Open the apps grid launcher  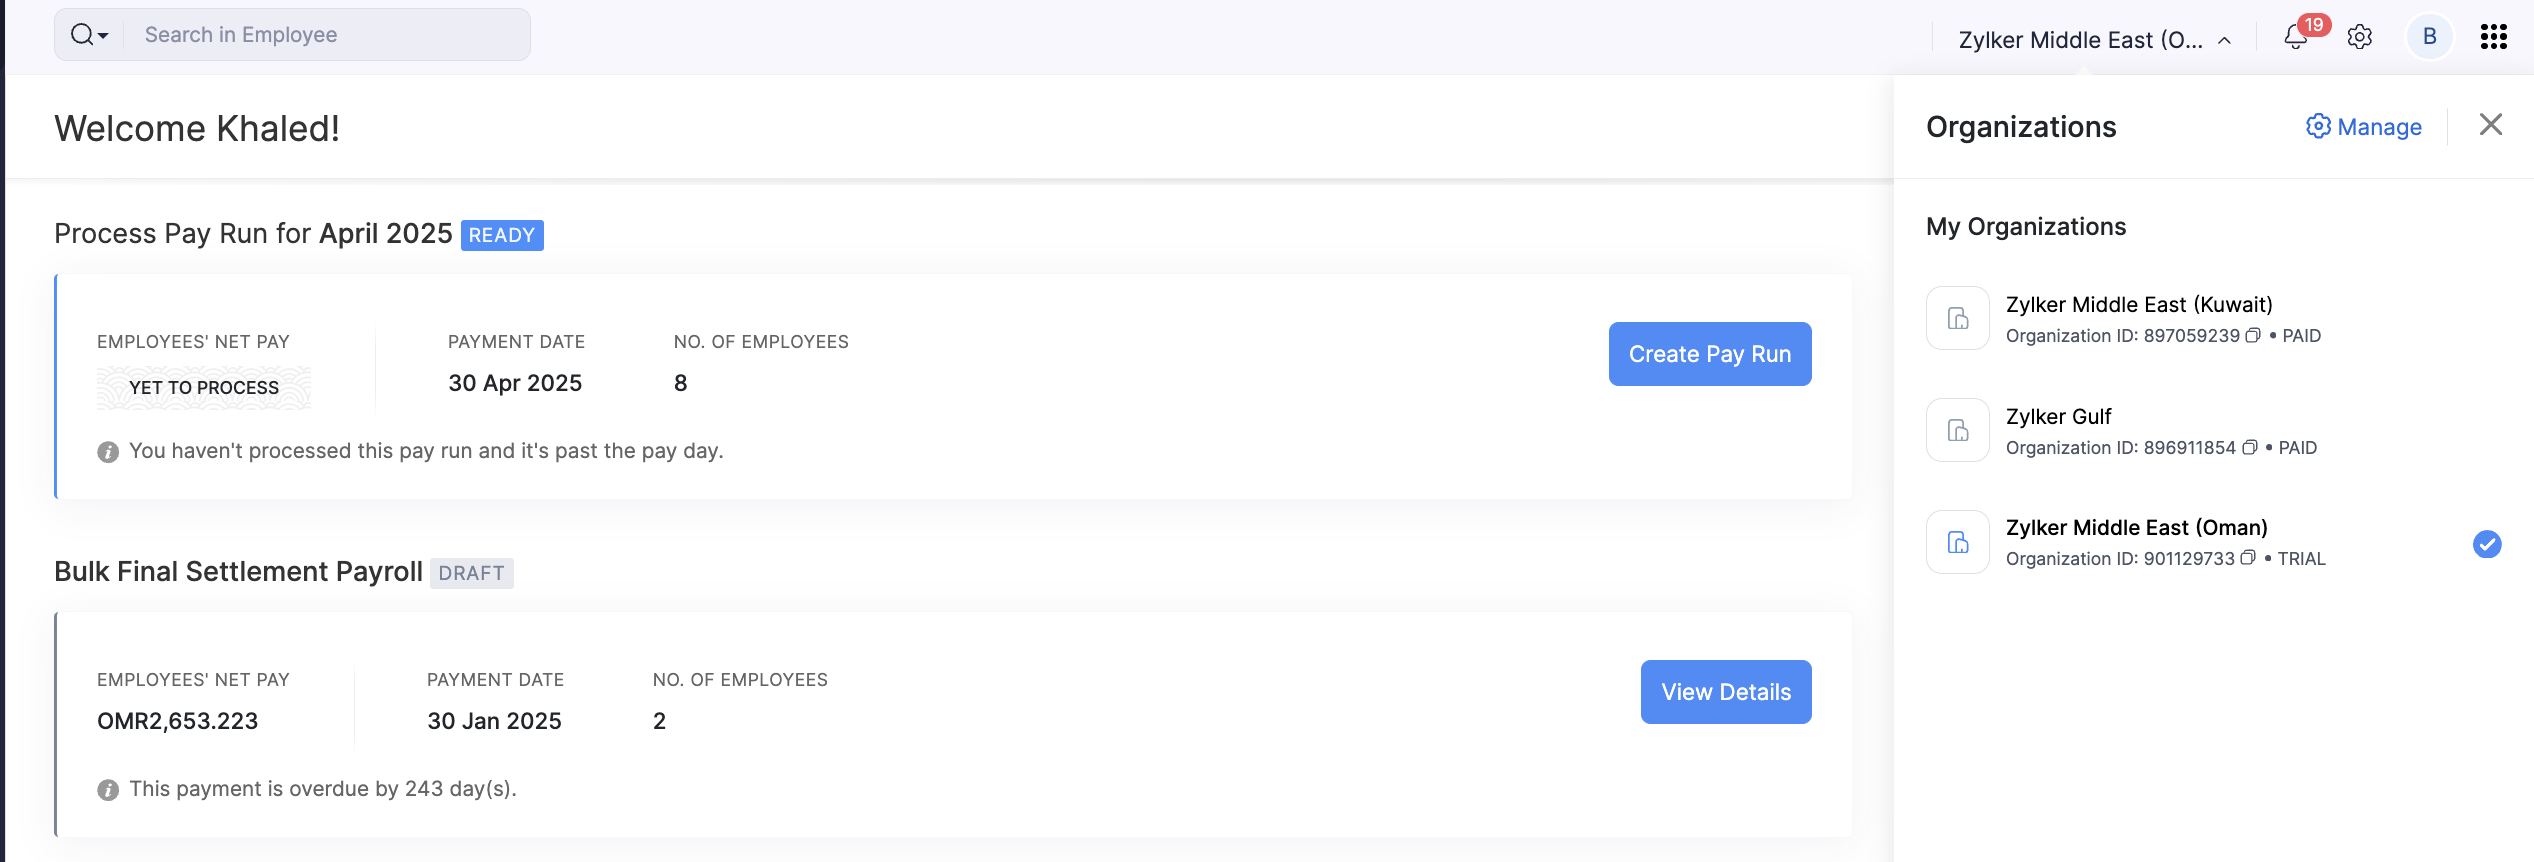click(2494, 37)
